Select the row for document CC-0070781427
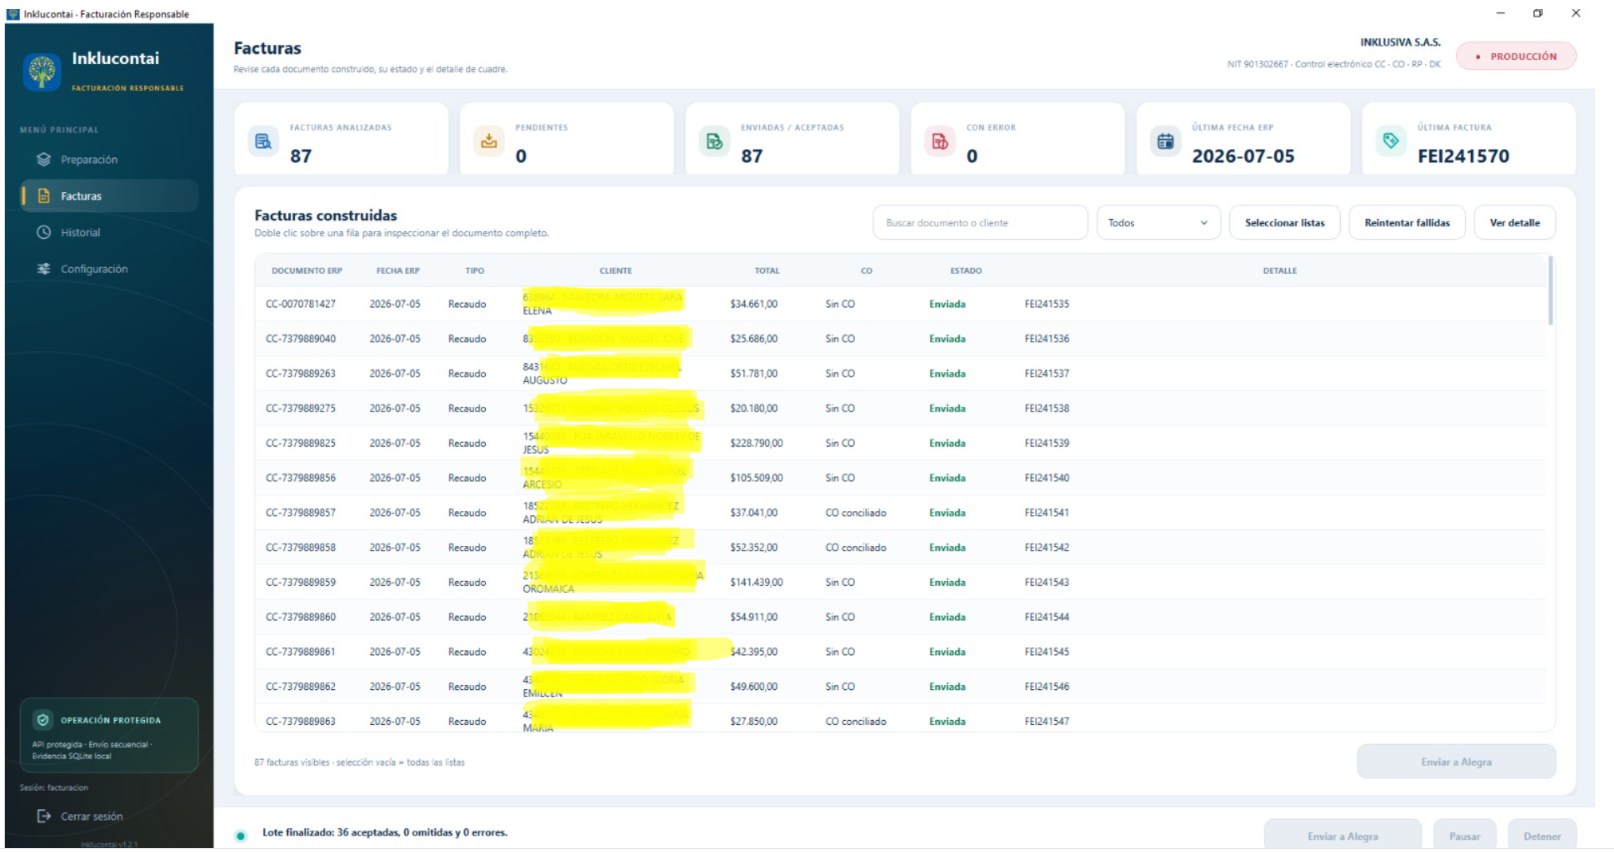This screenshot has width=1614, height=852. coord(900,304)
